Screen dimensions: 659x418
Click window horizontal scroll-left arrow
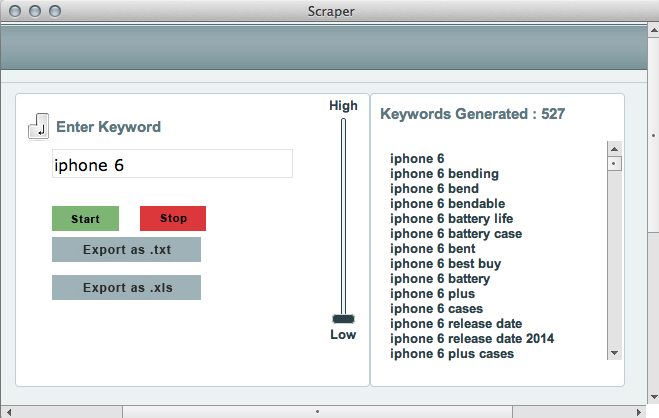tap(8, 412)
